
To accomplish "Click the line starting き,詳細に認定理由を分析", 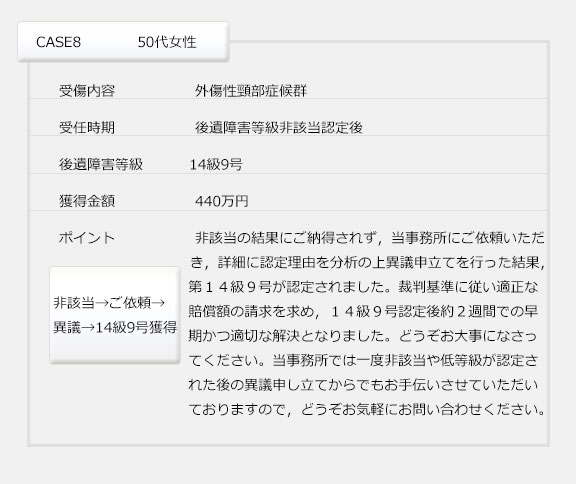I will tap(367, 263).
